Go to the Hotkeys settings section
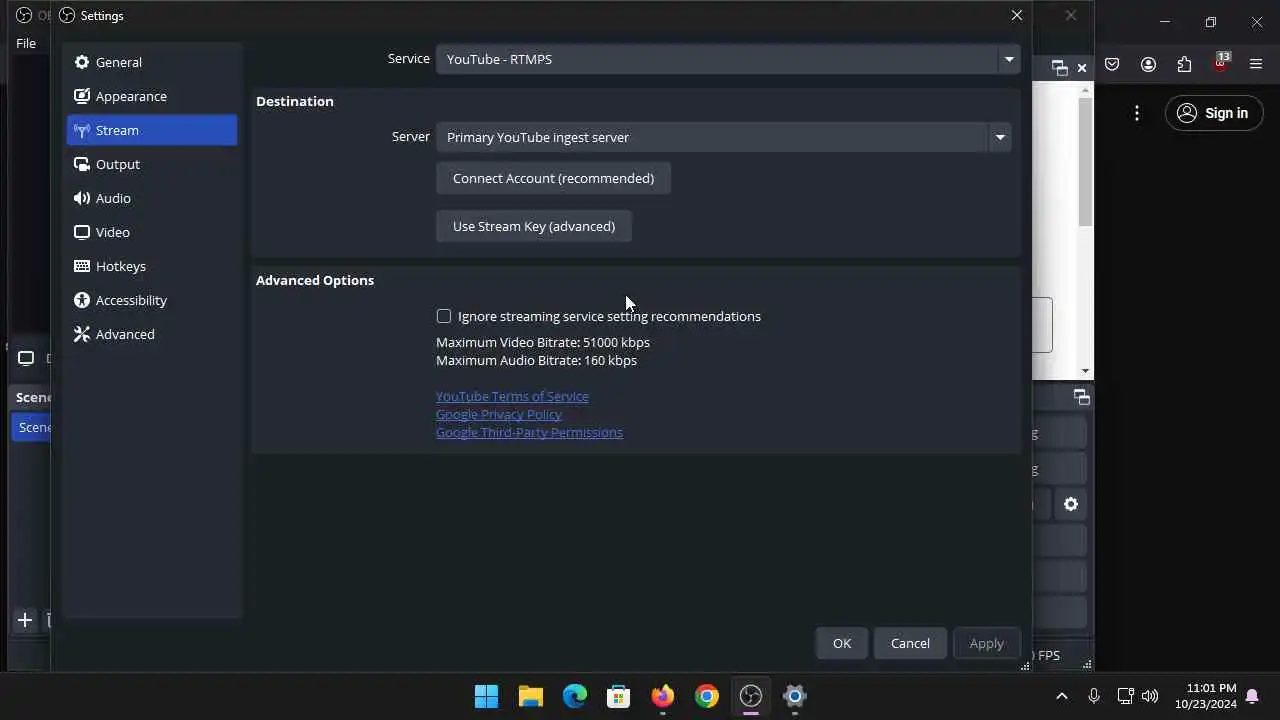Screen dimensions: 1280x720 (152, 266)
